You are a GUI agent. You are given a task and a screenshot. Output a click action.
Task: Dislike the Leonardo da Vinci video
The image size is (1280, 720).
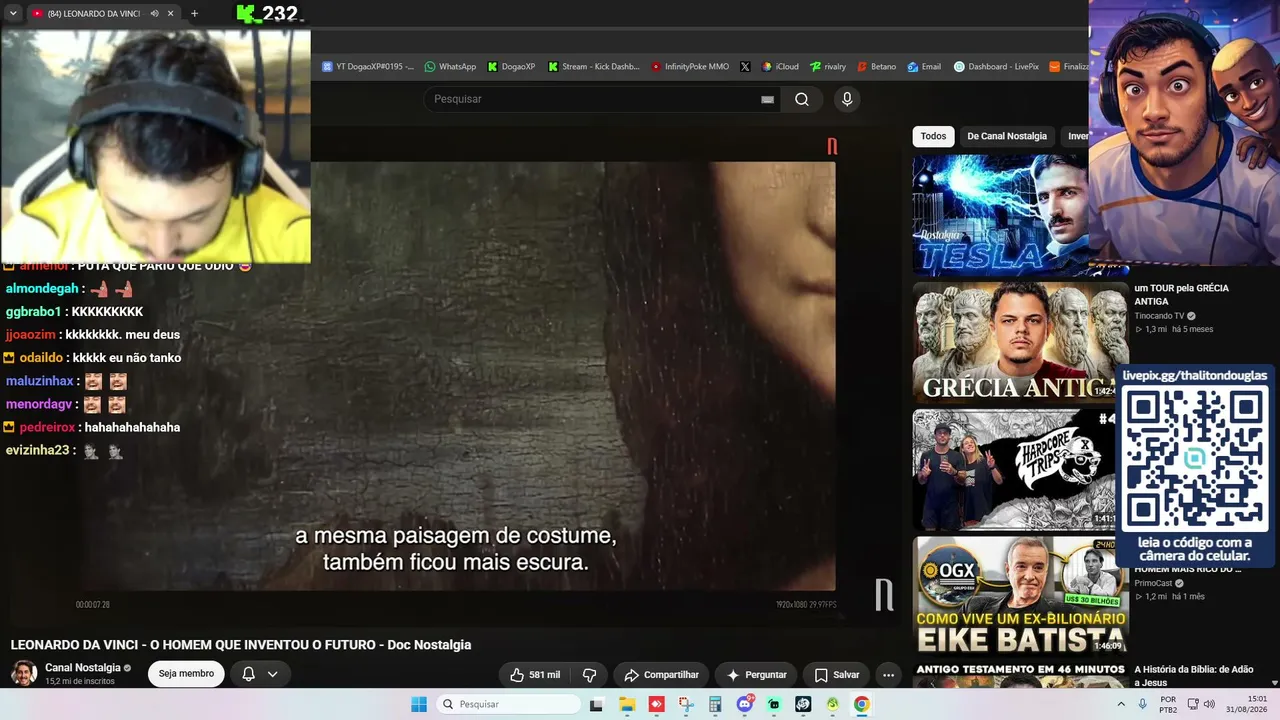[589, 675]
